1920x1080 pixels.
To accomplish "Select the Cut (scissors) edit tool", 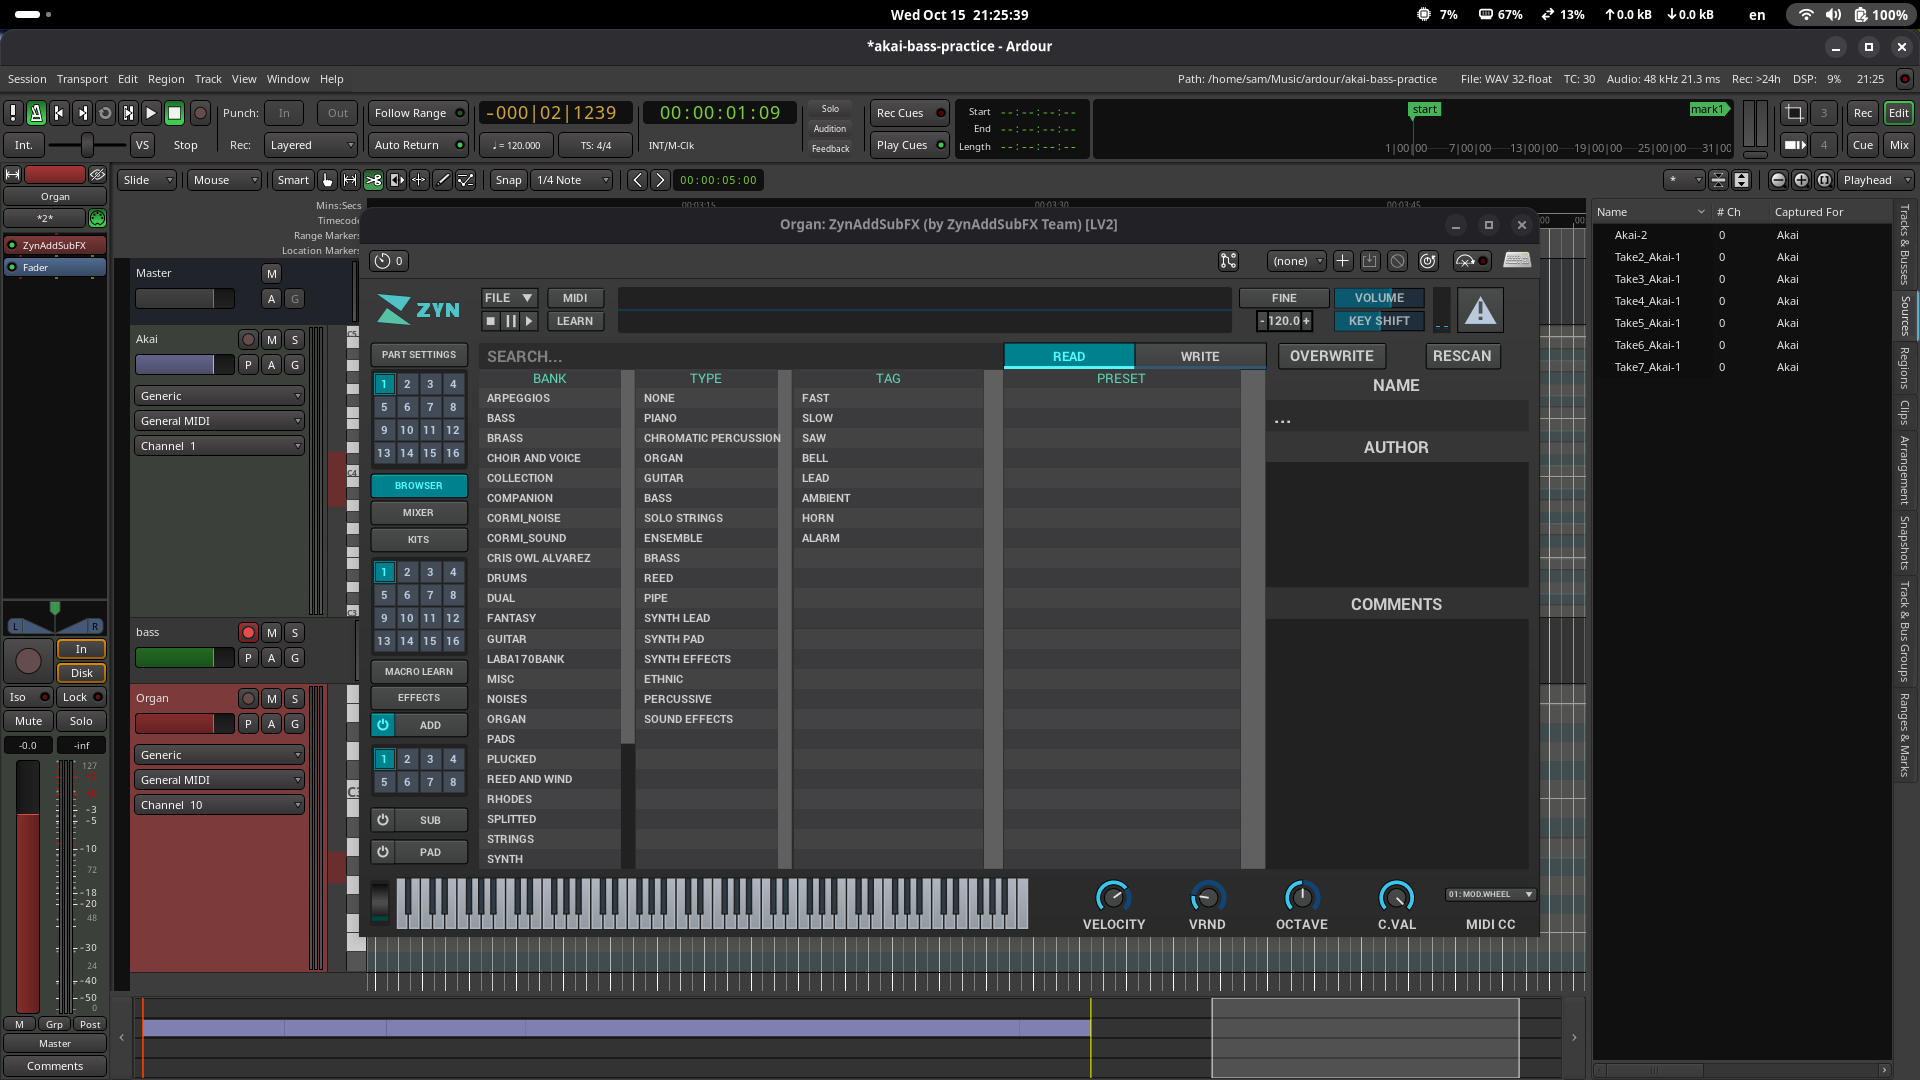I will pyautogui.click(x=373, y=180).
